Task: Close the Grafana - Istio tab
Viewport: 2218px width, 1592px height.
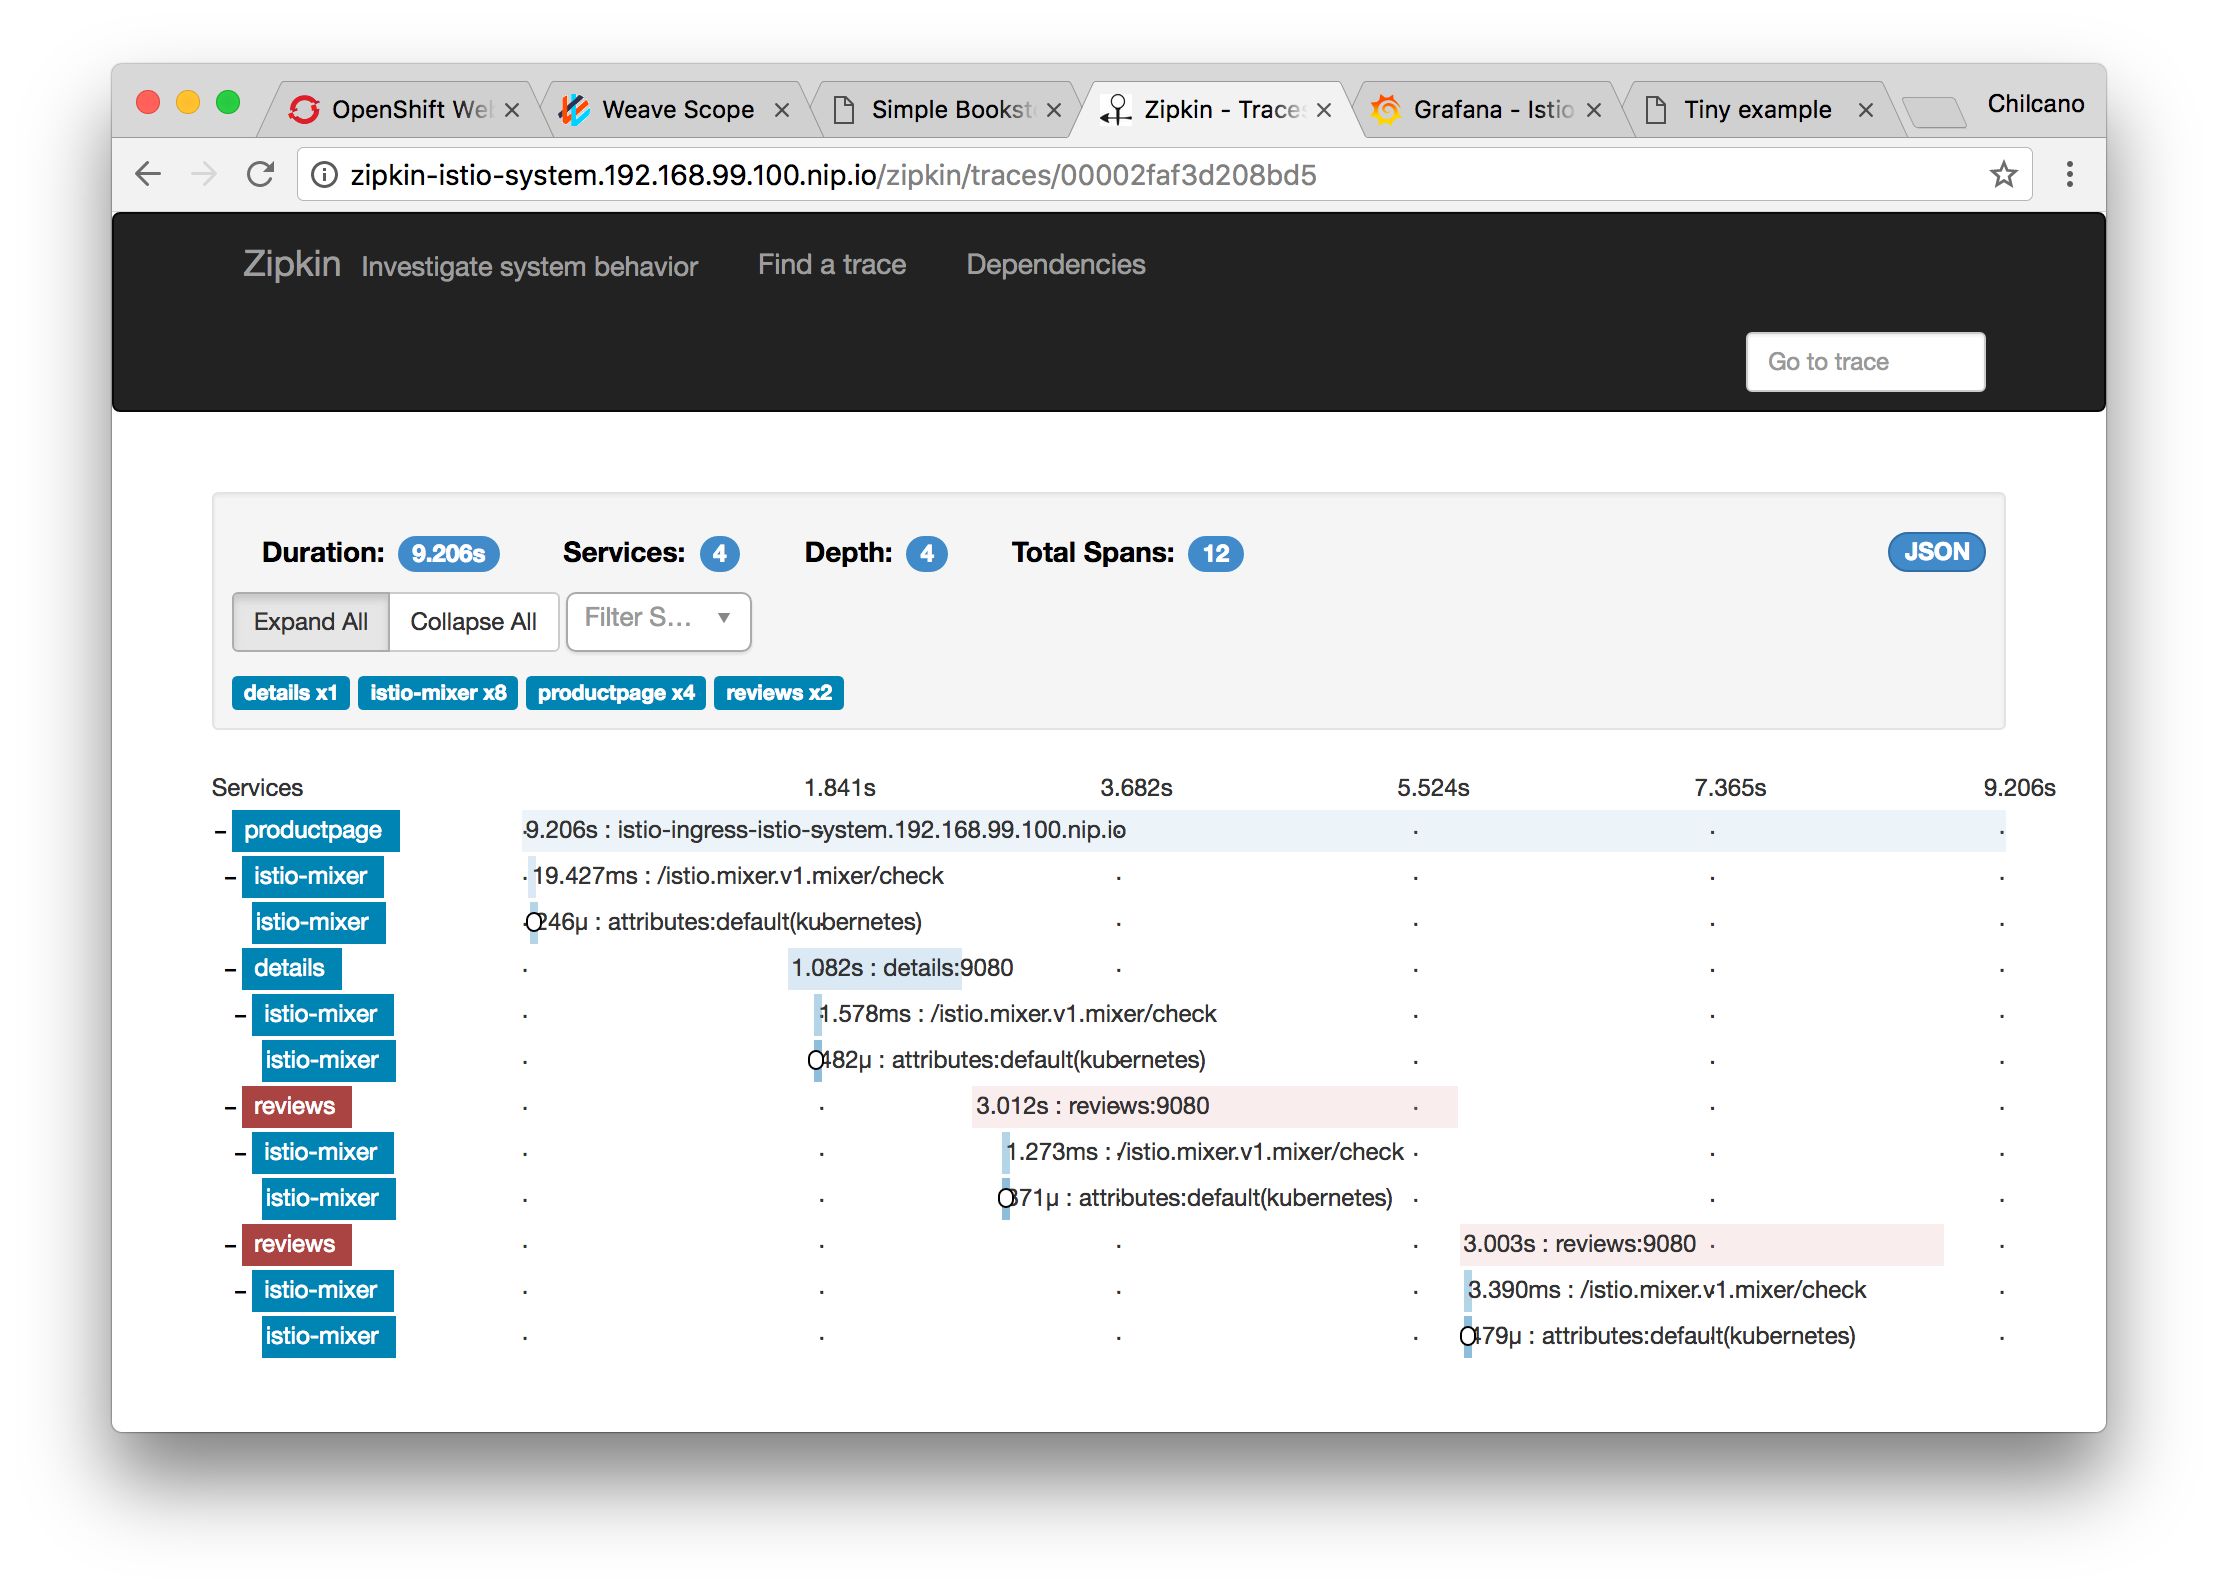Action: tap(1594, 110)
